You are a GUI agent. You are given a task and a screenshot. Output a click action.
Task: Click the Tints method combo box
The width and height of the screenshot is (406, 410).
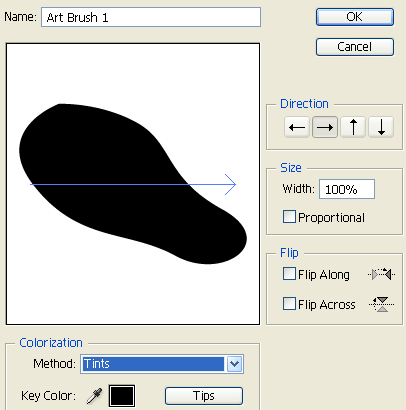(x=162, y=364)
